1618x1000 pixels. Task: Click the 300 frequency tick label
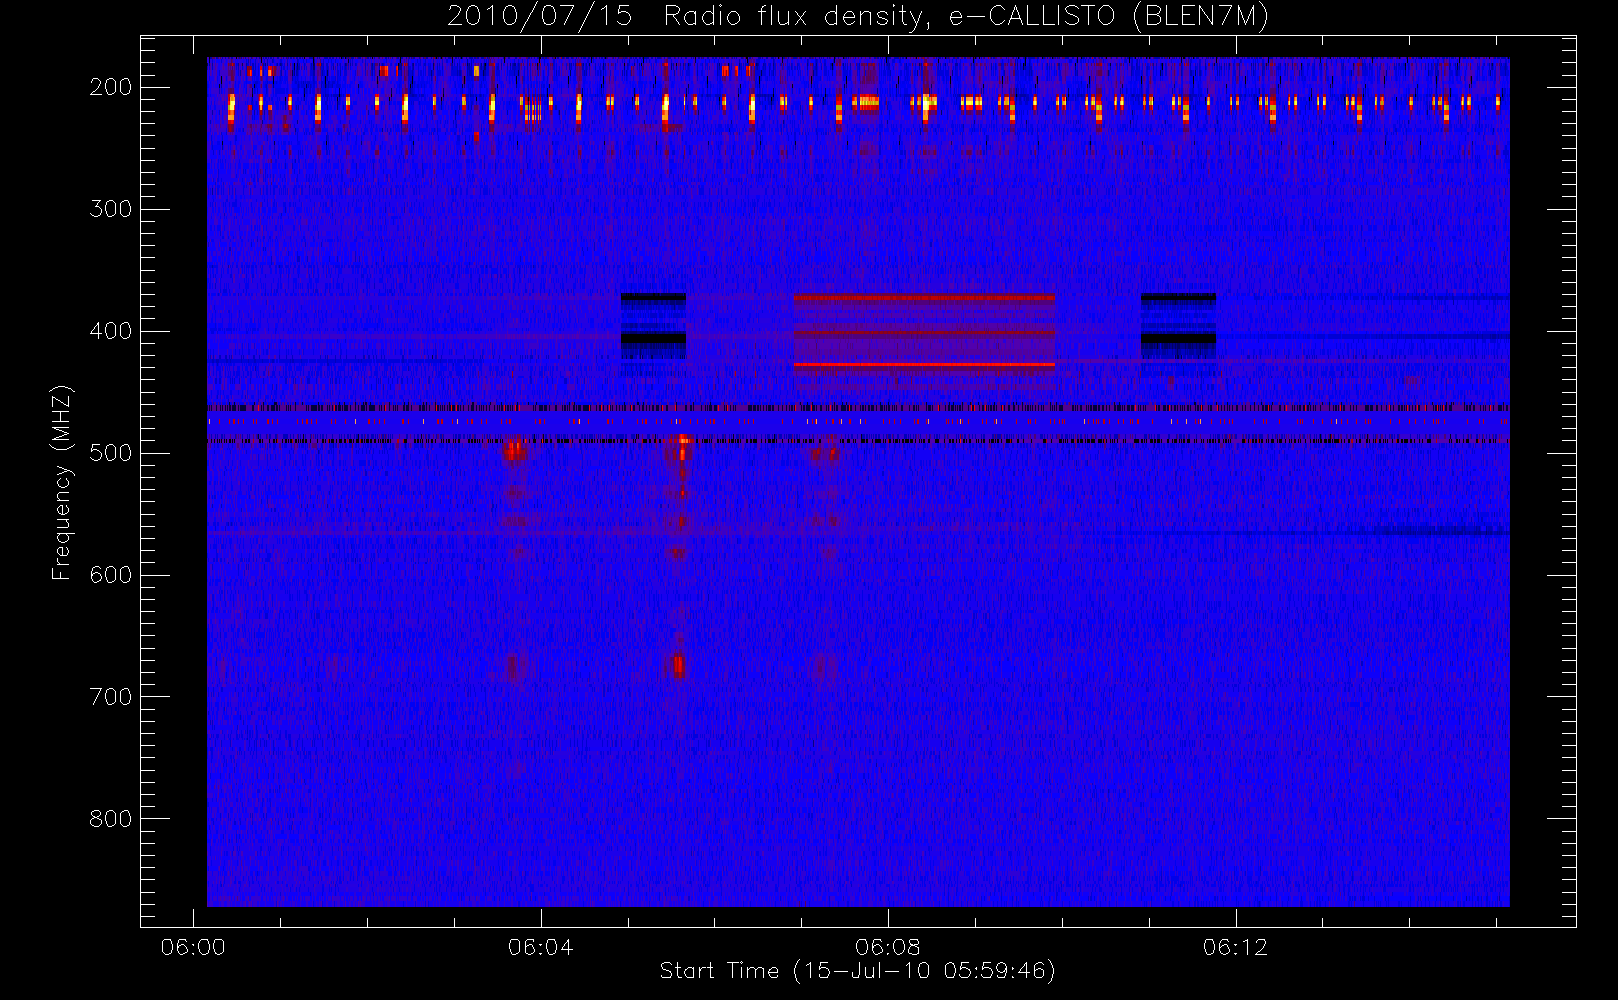click(111, 209)
